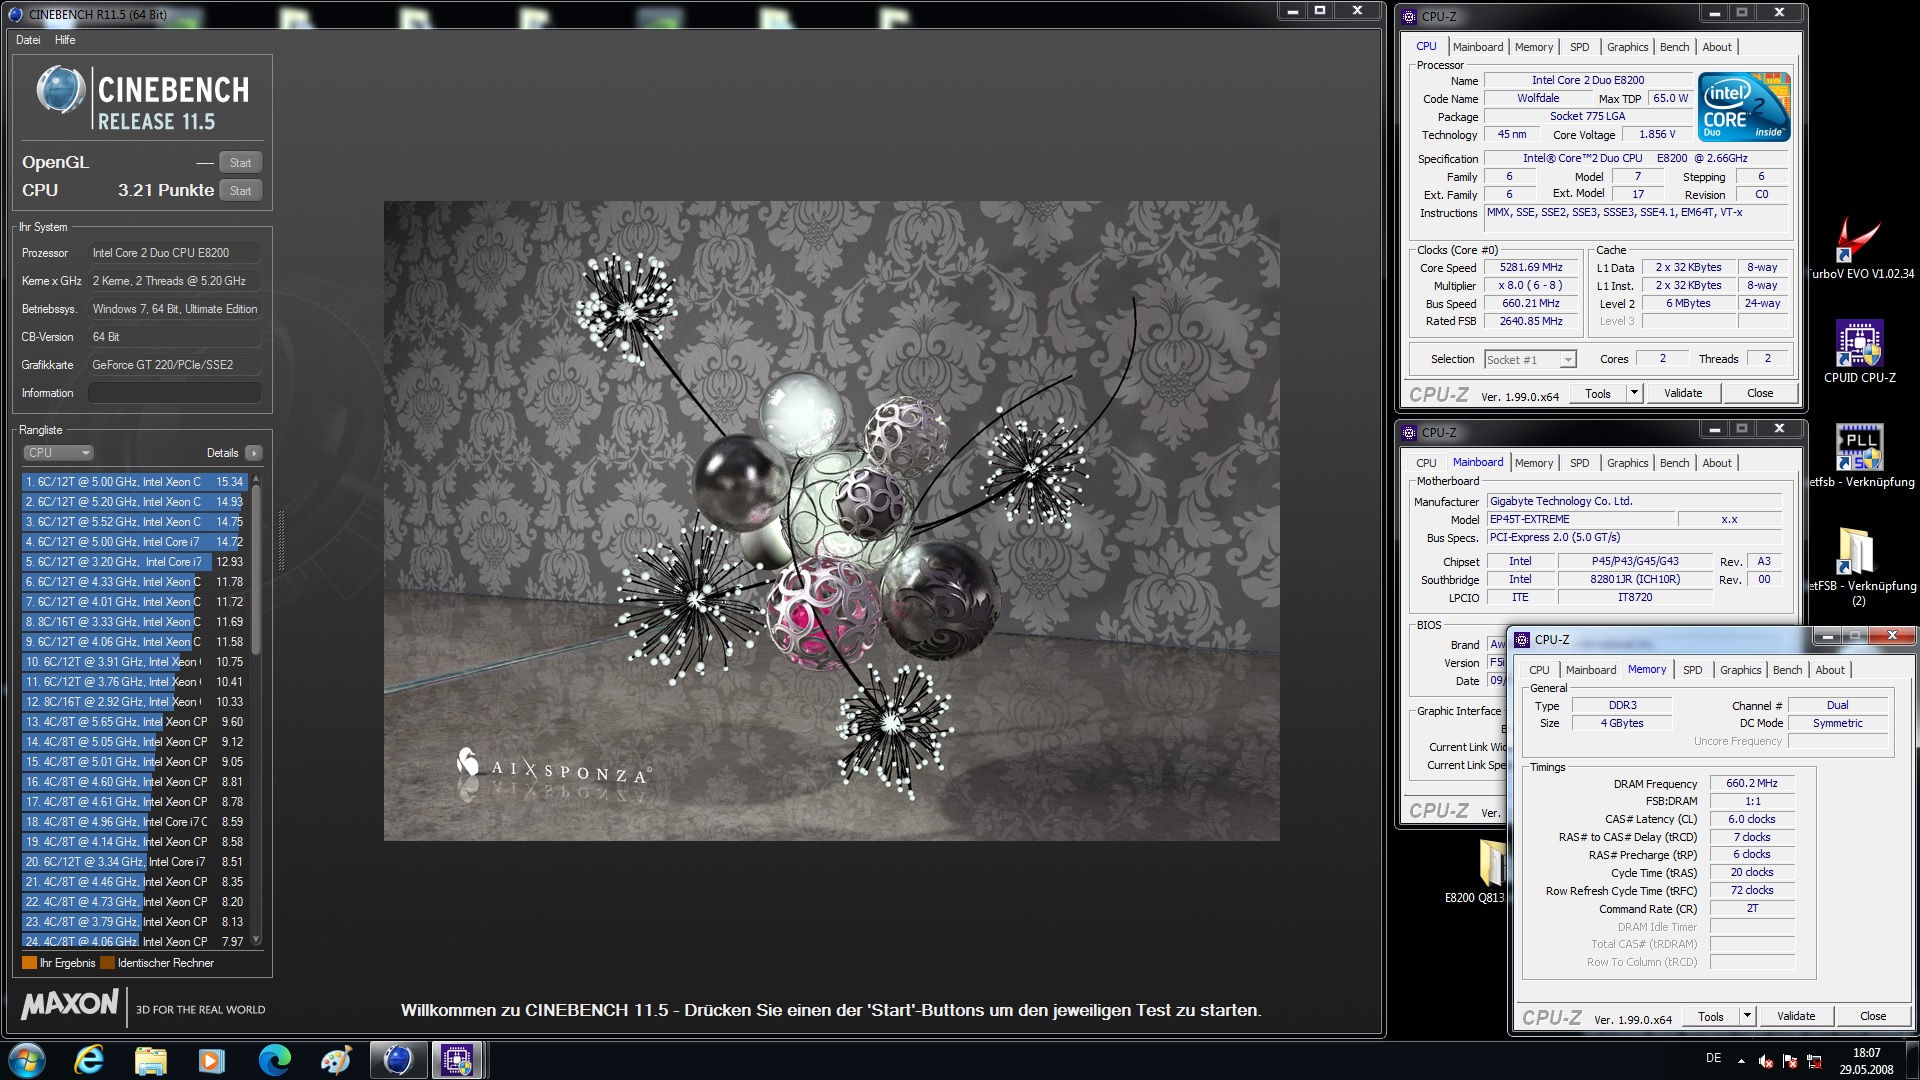Open setfsb PLL desktop shortcut
Viewport: 1920px width, 1080px height.
coord(1860,456)
